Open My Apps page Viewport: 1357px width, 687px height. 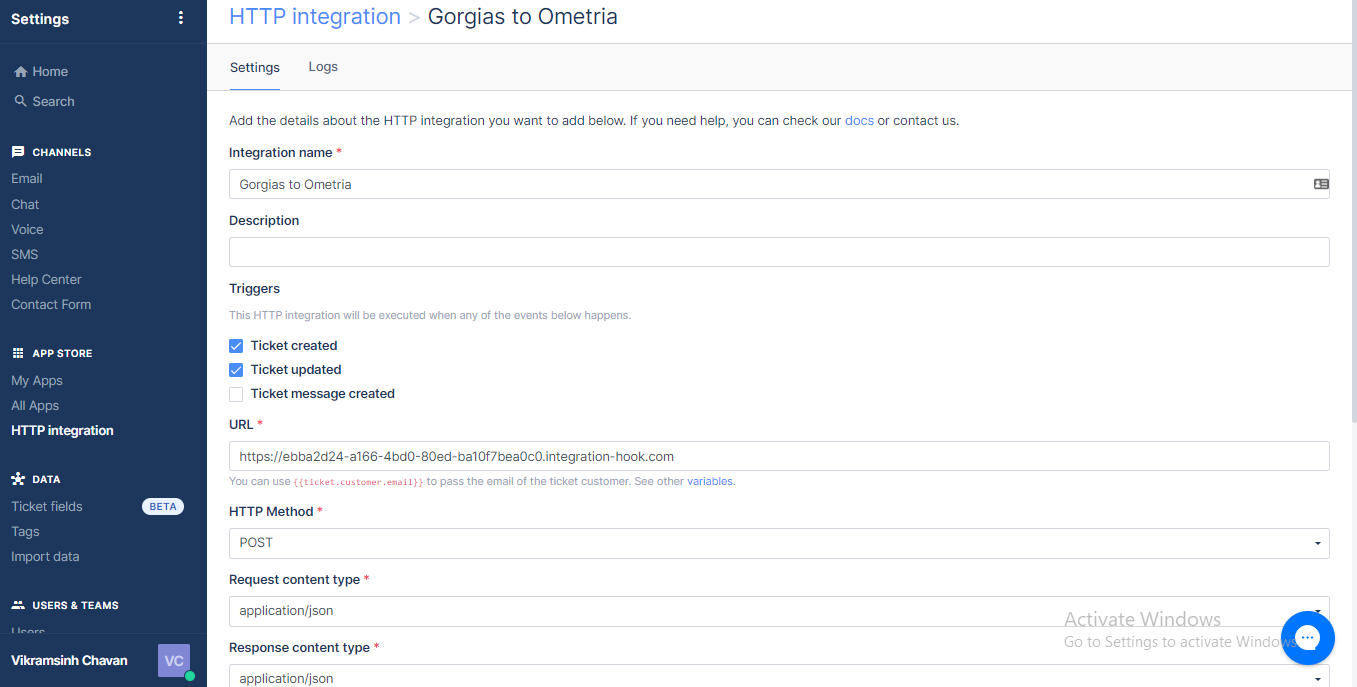(x=37, y=380)
